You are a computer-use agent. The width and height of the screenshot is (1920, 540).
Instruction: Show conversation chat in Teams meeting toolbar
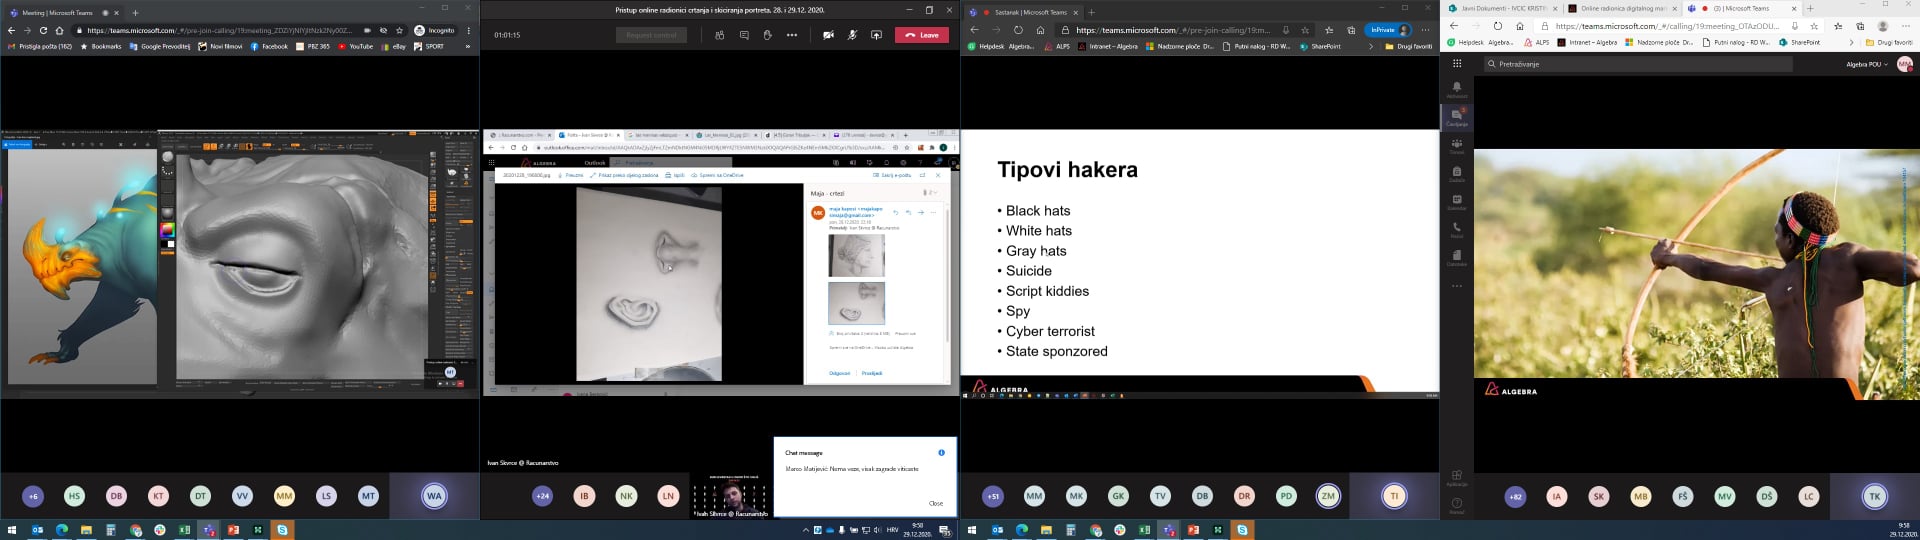744,35
